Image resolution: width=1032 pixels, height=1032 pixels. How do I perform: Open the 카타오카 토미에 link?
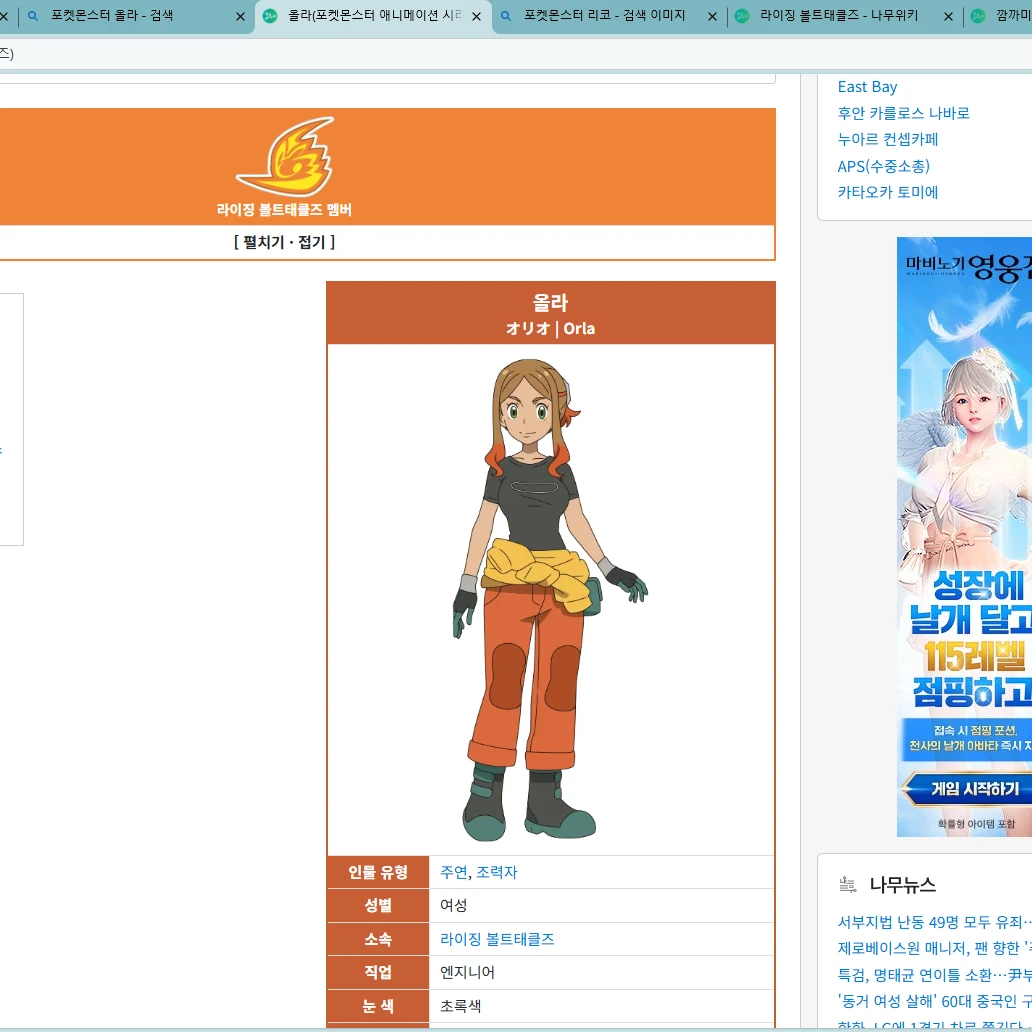[x=888, y=192]
